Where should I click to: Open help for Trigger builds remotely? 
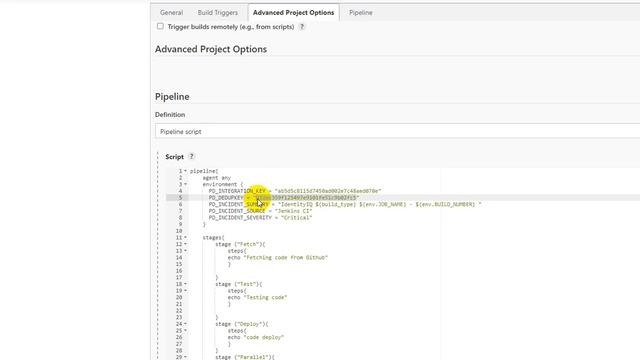[302, 27]
